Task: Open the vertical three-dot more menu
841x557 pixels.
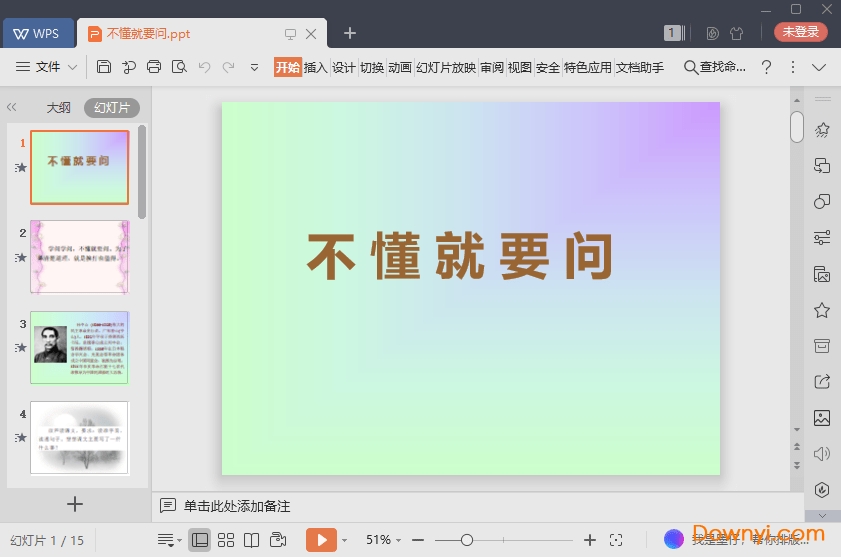Action: (x=793, y=67)
